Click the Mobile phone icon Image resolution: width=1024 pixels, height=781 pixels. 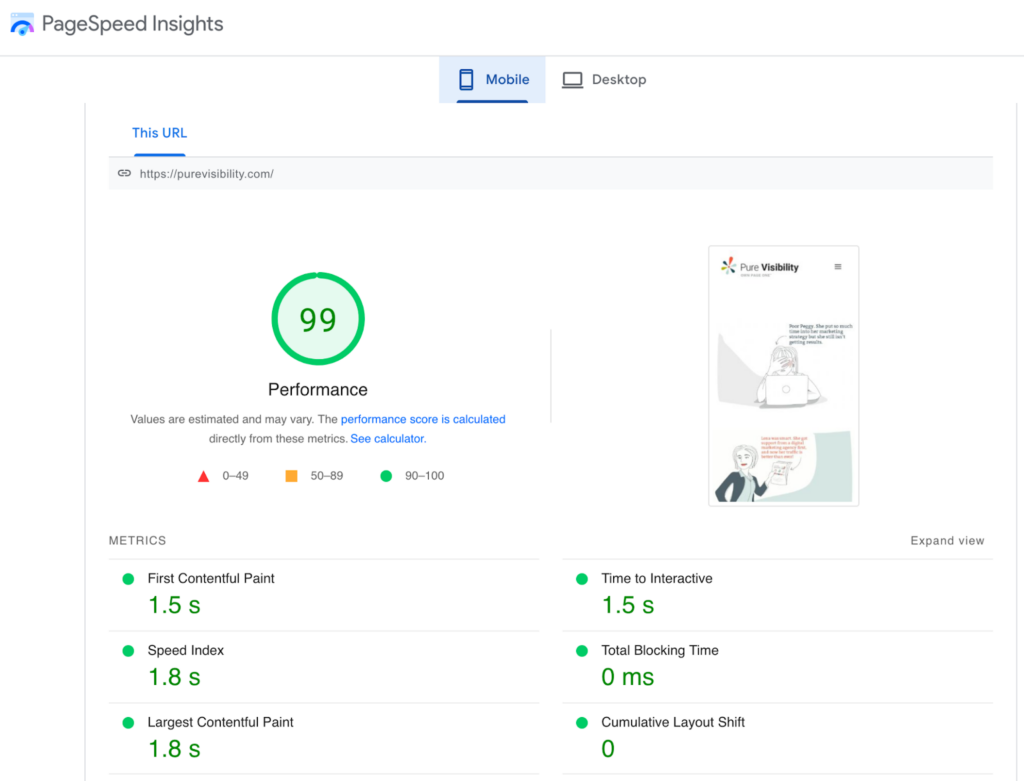click(x=466, y=79)
